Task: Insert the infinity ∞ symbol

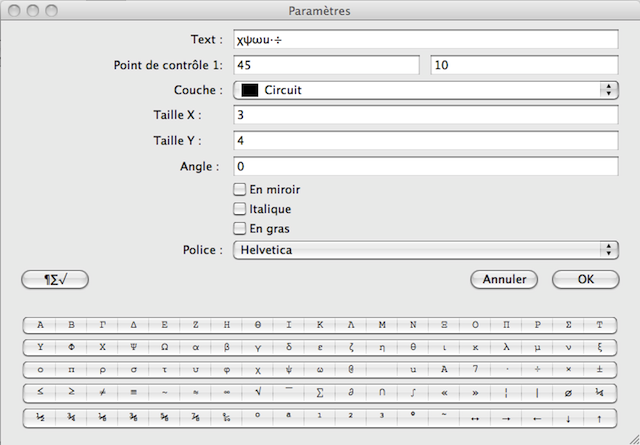Action: point(227,393)
